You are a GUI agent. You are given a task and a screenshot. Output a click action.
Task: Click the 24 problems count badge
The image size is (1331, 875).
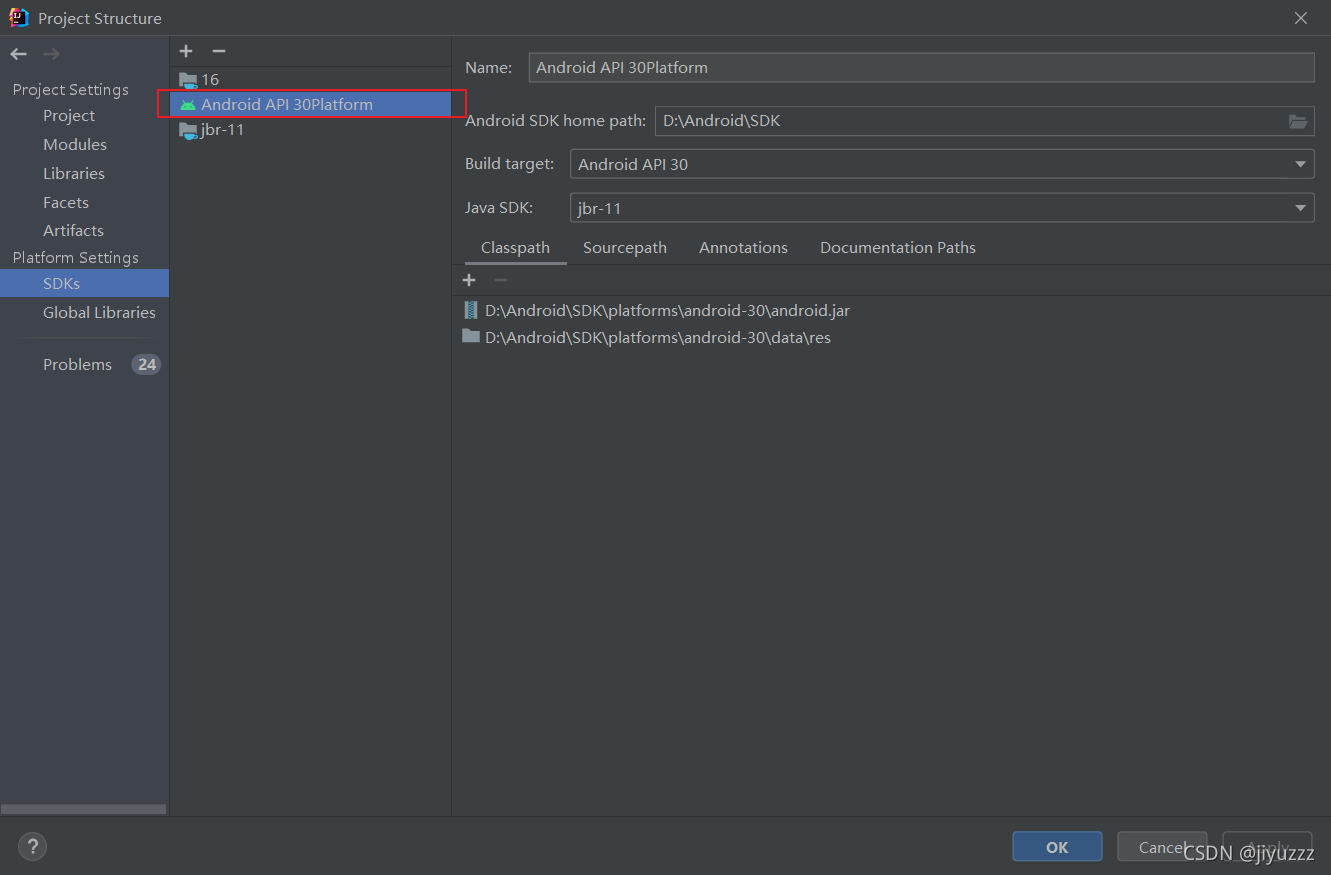coord(146,364)
